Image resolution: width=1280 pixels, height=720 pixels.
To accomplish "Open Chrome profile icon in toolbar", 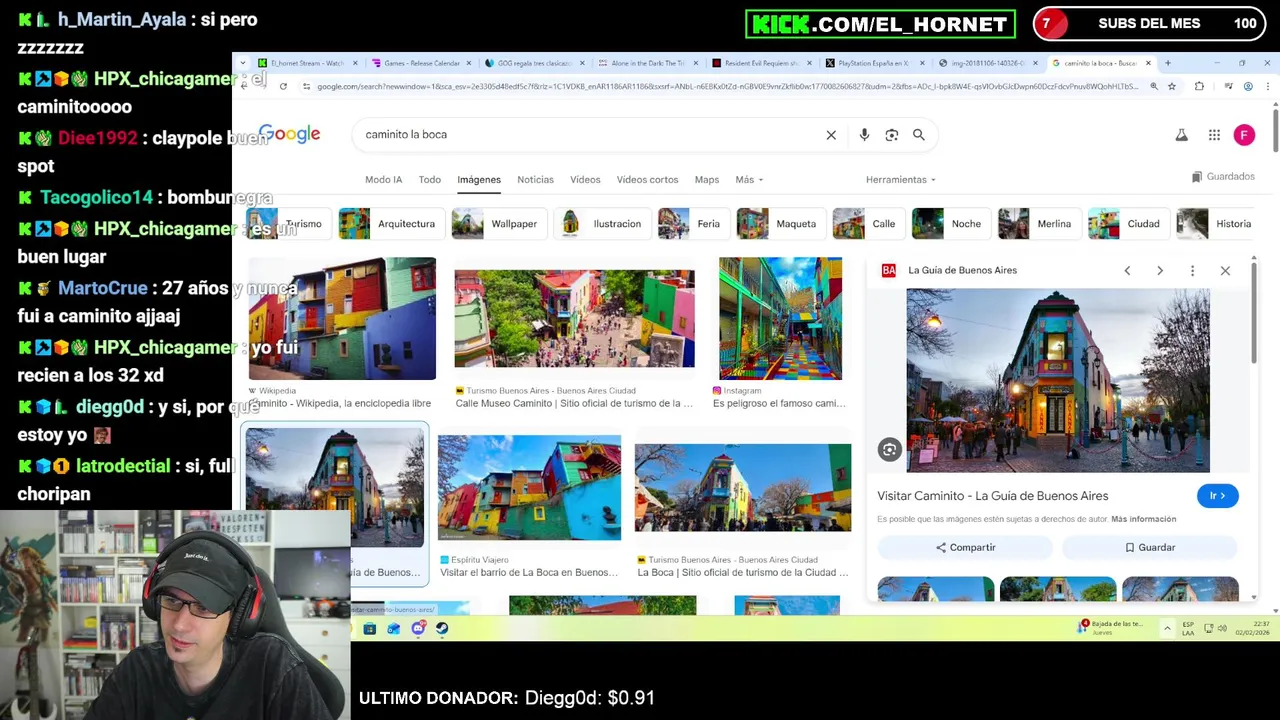I will pyautogui.click(x=1248, y=87).
